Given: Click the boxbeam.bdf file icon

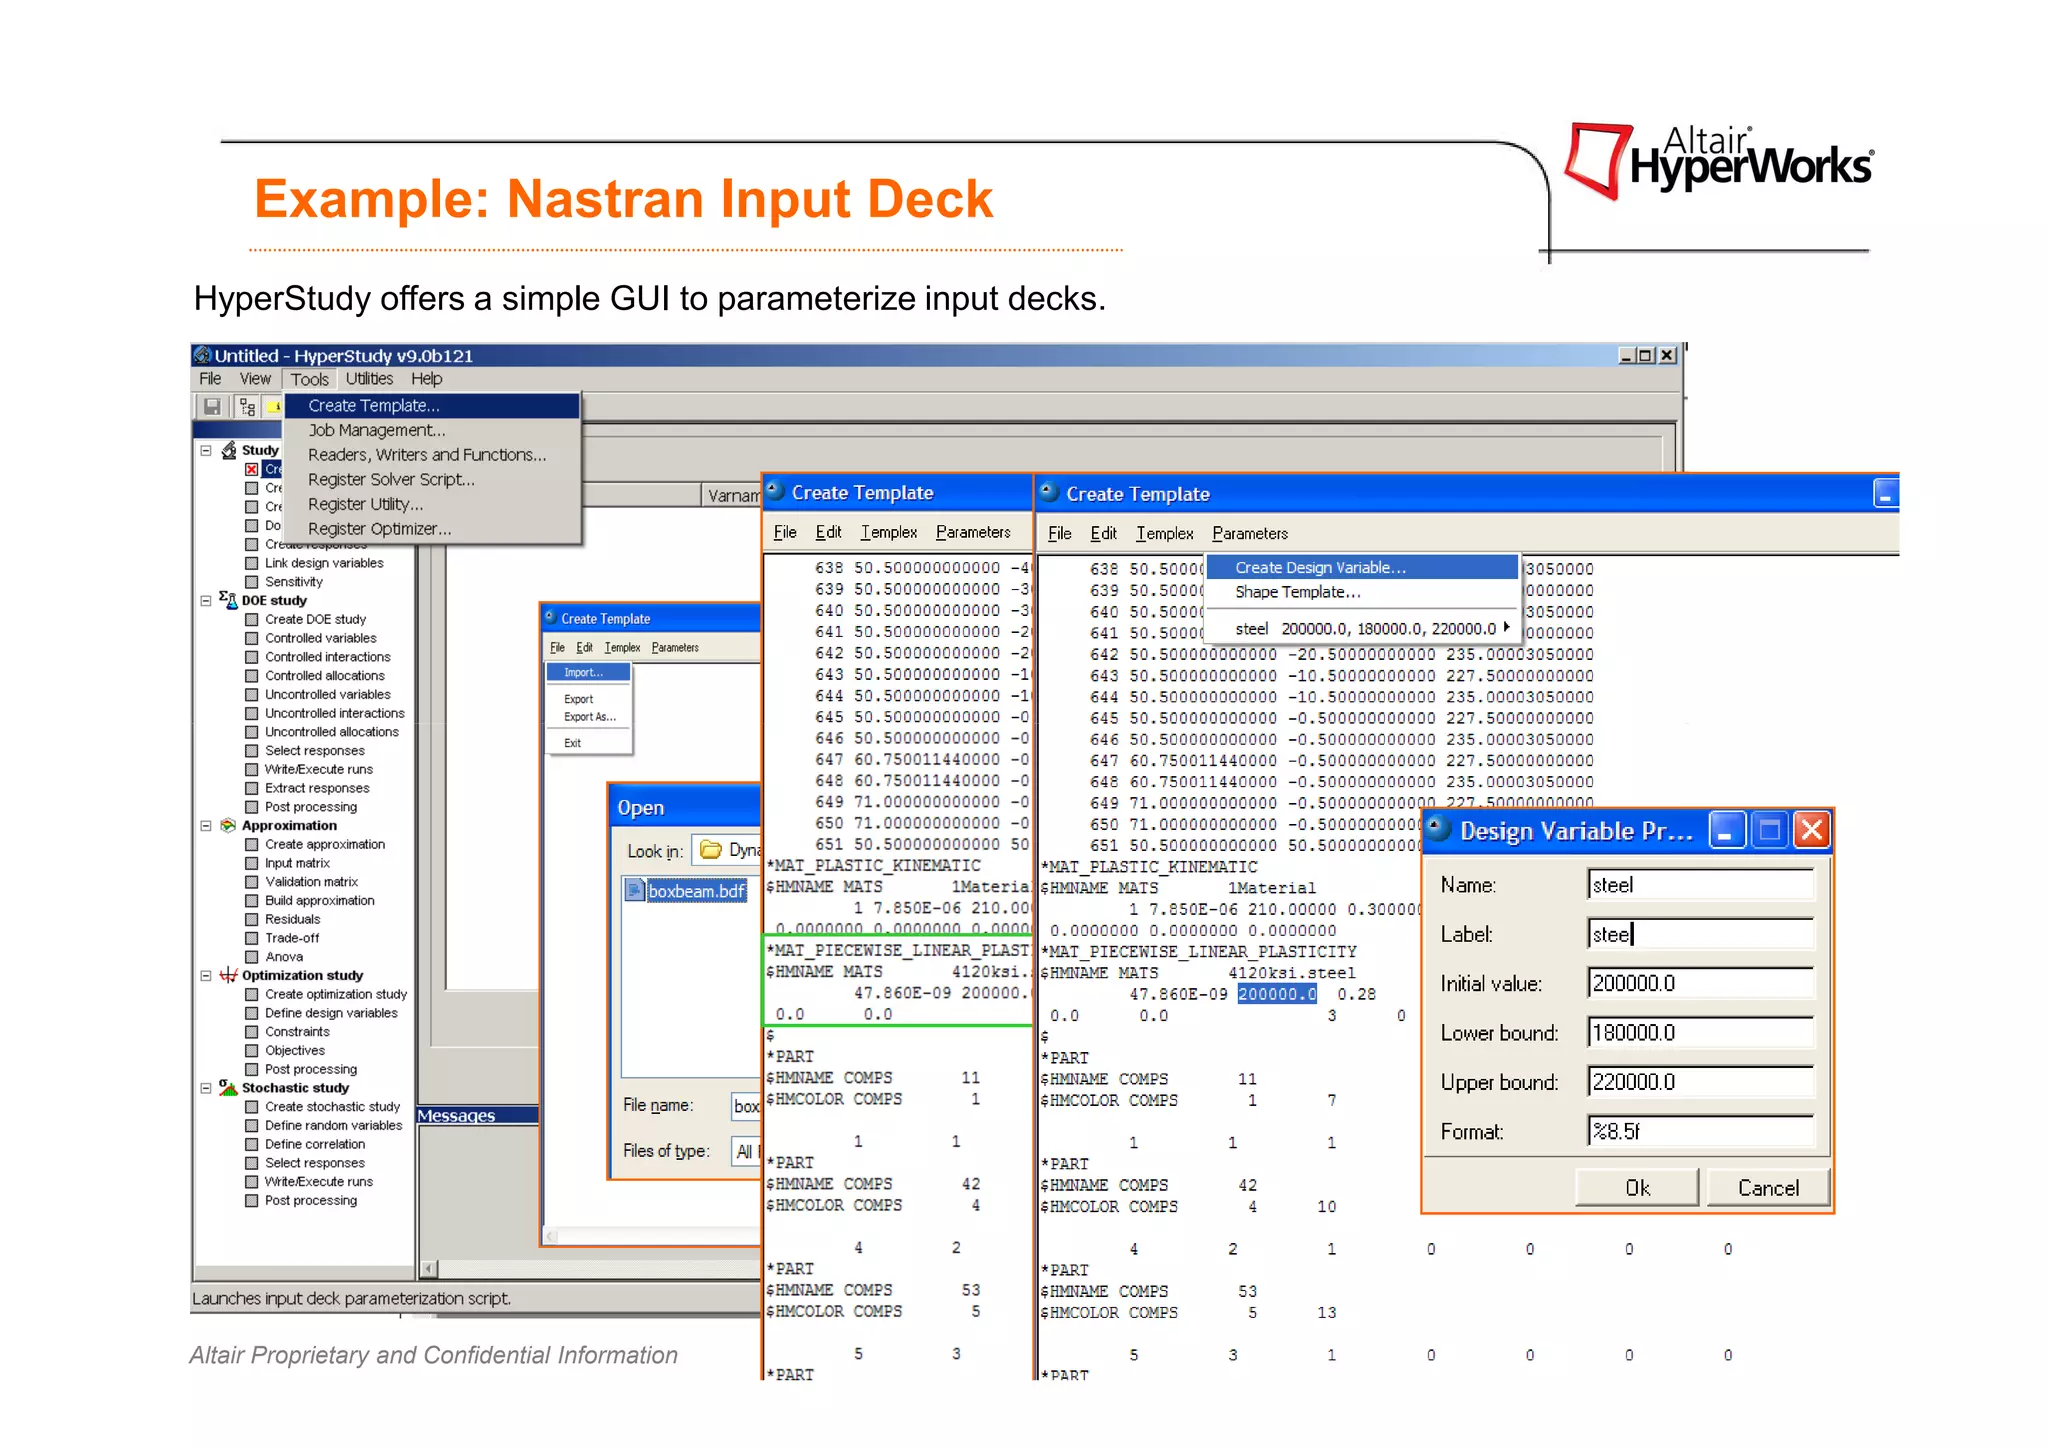Looking at the screenshot, I should [634, 890].
